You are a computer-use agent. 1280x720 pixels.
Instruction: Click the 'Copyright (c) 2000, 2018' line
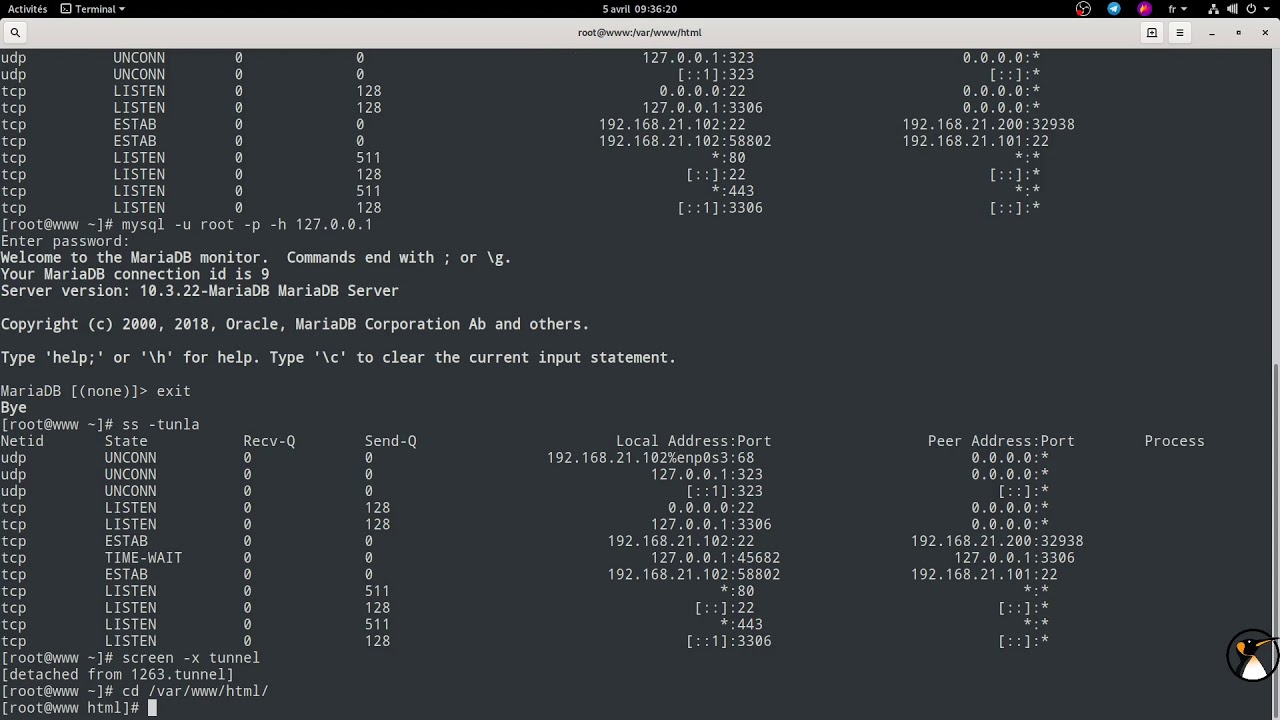click(295, 324)
